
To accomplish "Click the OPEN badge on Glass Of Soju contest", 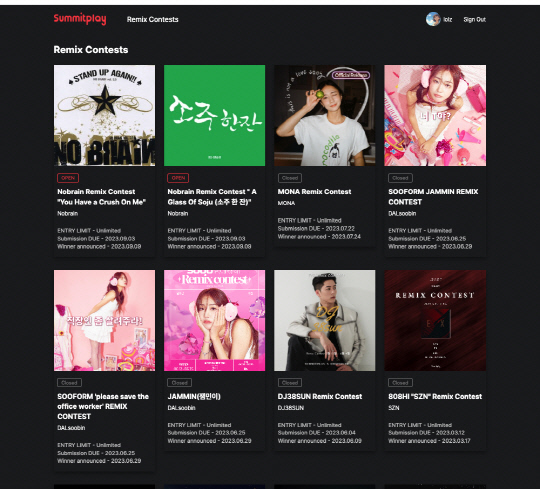I will (178, 178).
